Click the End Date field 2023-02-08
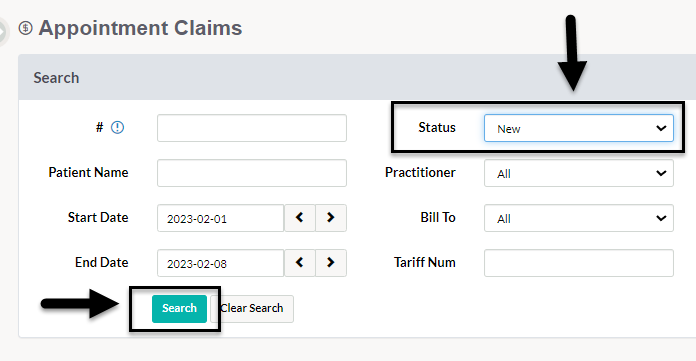The image size is (696, 361). 220,263
